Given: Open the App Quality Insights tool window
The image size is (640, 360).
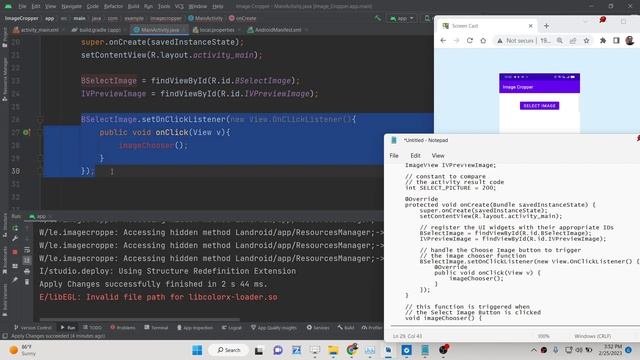Looking at the screenshot, I should (x=273, y=328).
